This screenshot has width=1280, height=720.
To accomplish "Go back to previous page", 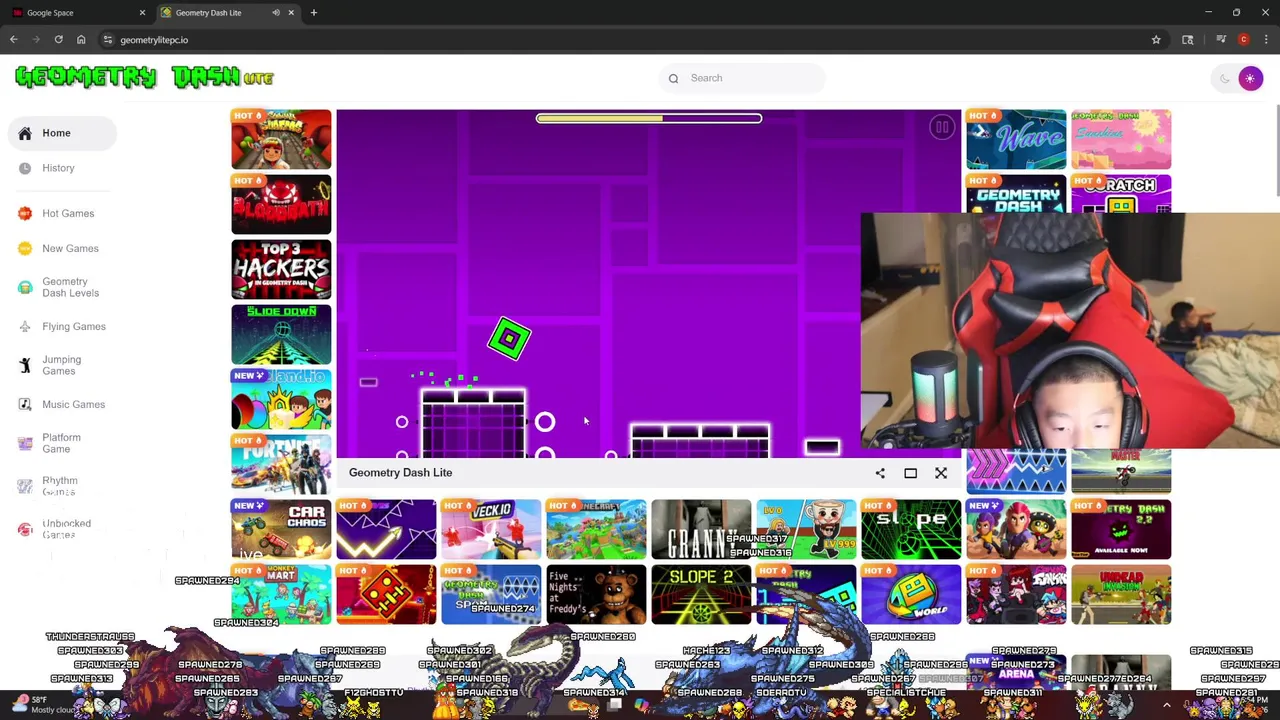I will pyautogui.click(x=14, y=40).
